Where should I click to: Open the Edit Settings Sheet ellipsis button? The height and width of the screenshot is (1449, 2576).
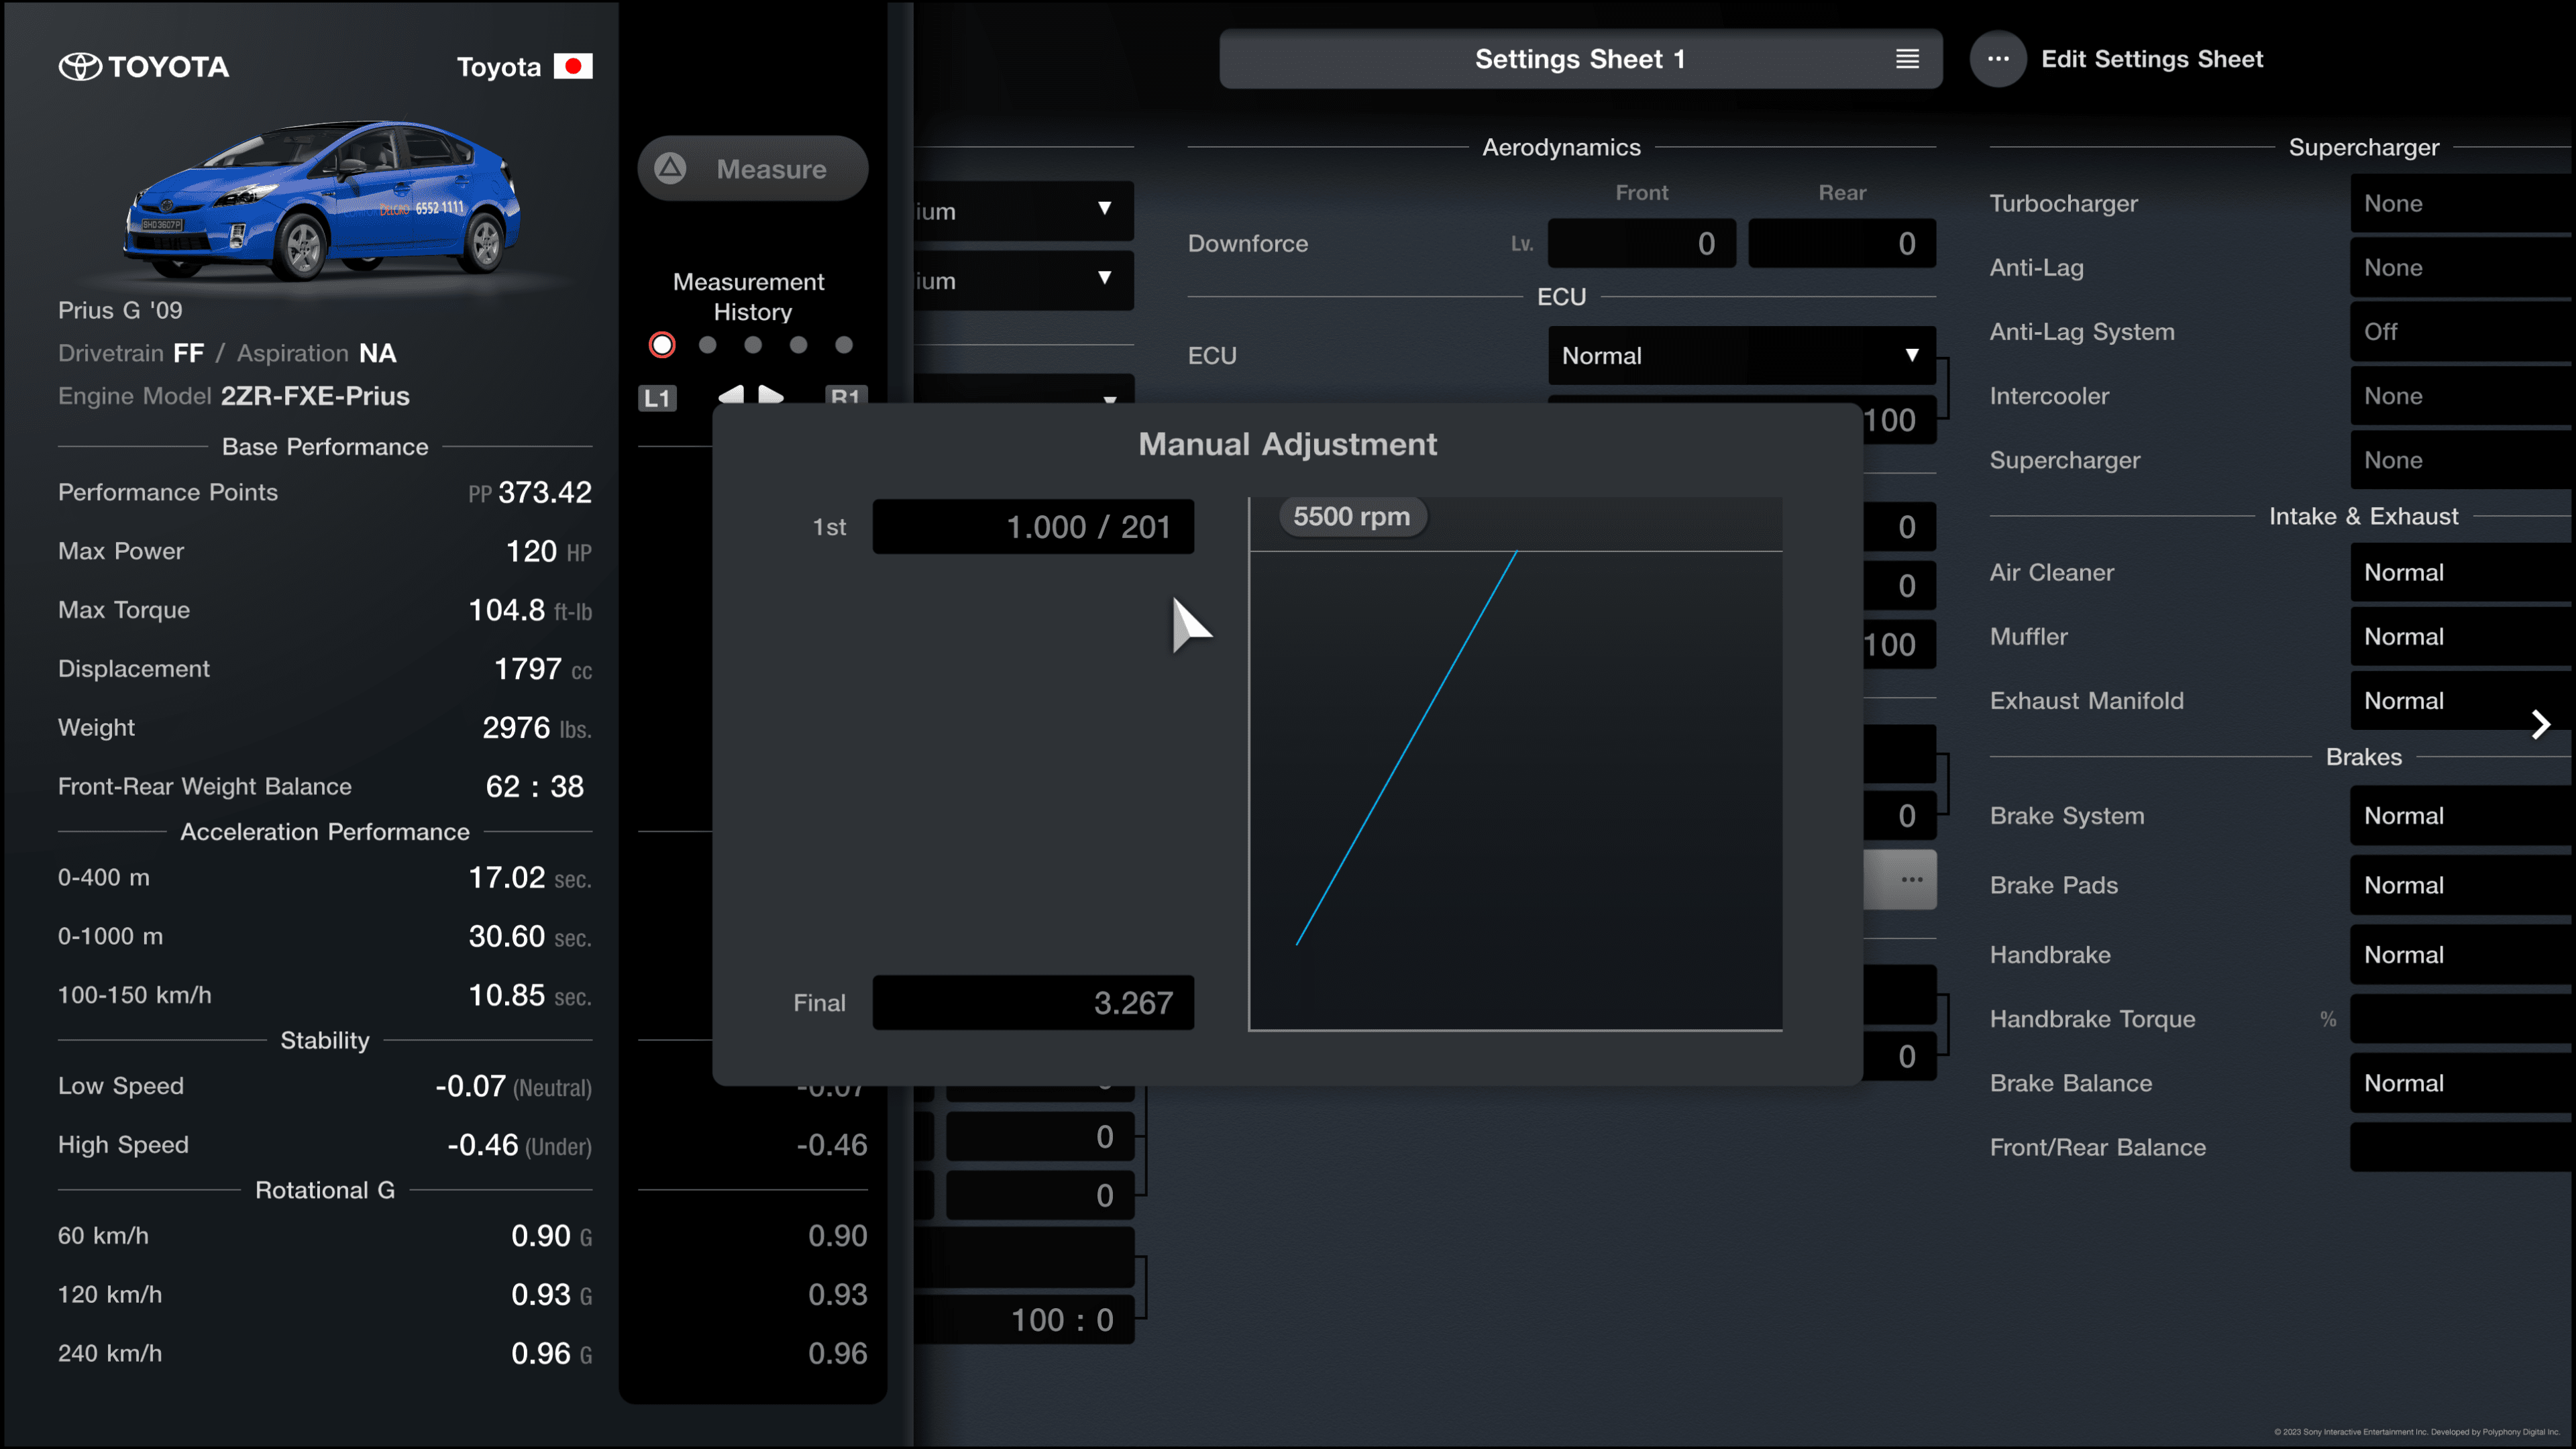(1998, 59)
